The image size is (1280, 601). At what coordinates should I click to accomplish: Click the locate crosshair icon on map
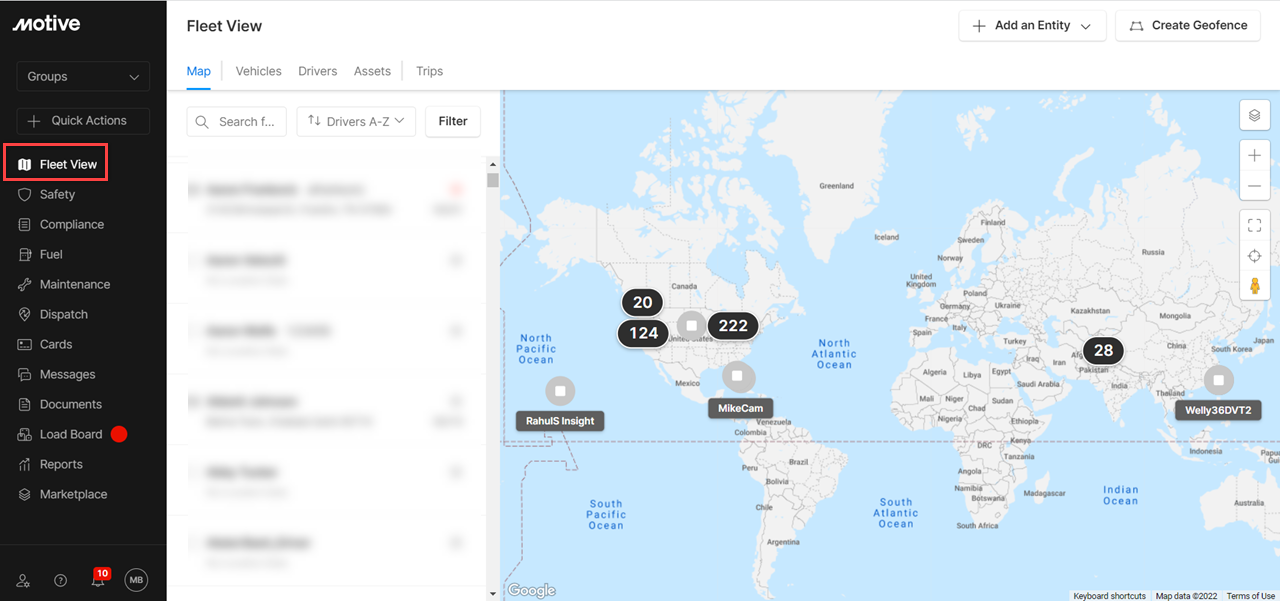click(x=1255, y=256)
